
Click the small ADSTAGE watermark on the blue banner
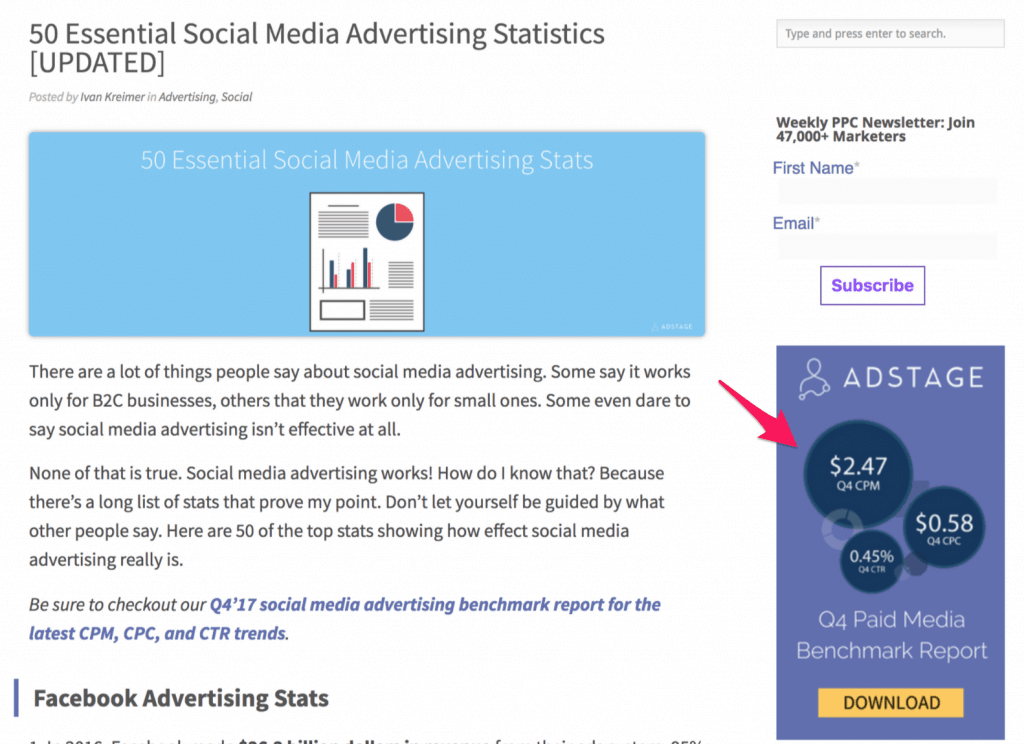pyautogui.click(x=674, y=326)
